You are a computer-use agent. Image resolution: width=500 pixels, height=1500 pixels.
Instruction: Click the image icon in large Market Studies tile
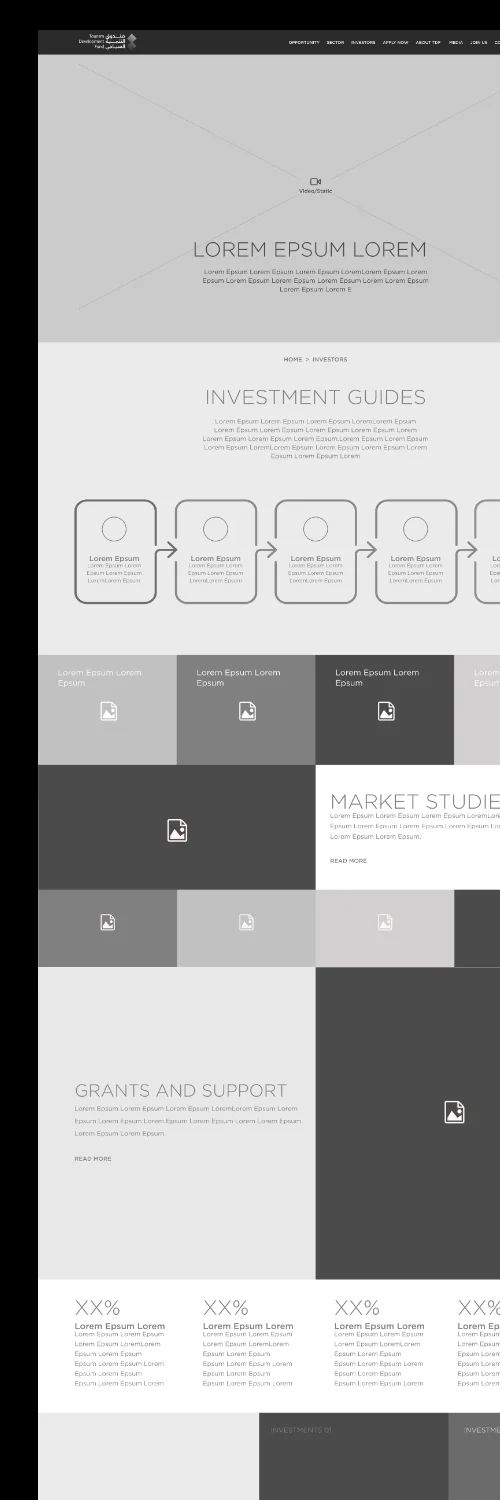177,829
